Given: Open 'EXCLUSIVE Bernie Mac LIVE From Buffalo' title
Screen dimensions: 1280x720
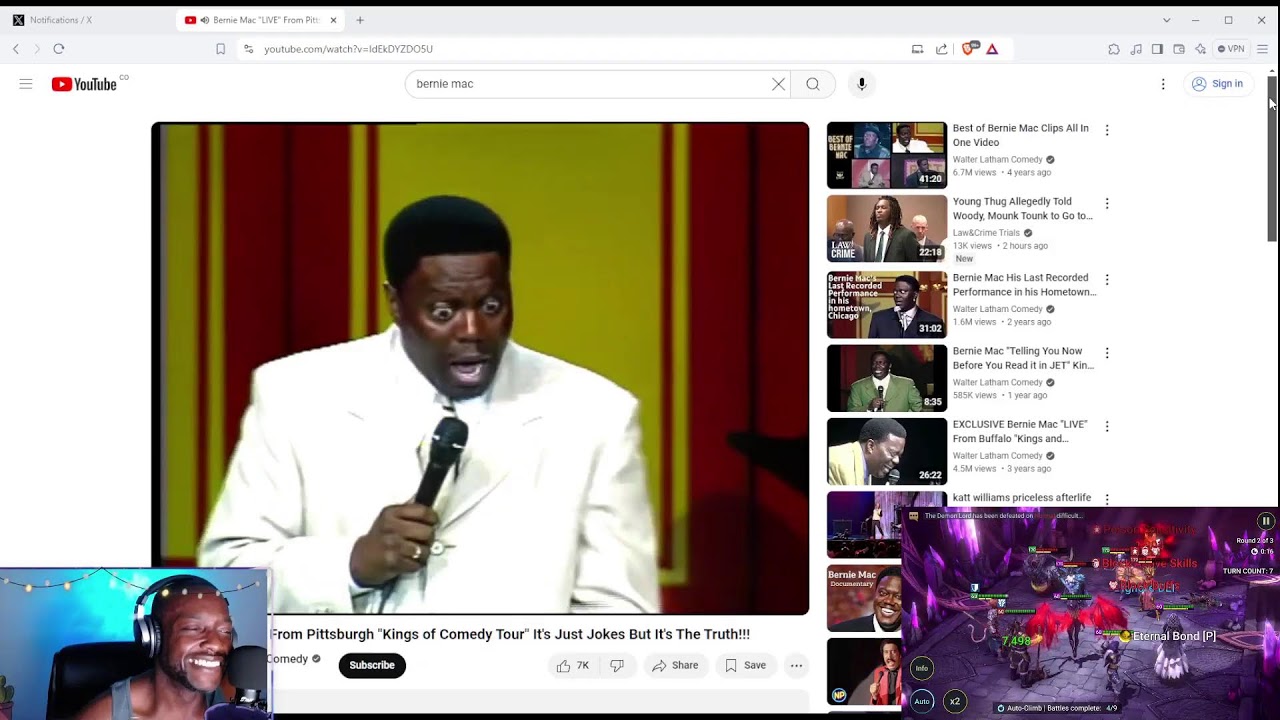Looking at the screenshot, I should 1020,431.
